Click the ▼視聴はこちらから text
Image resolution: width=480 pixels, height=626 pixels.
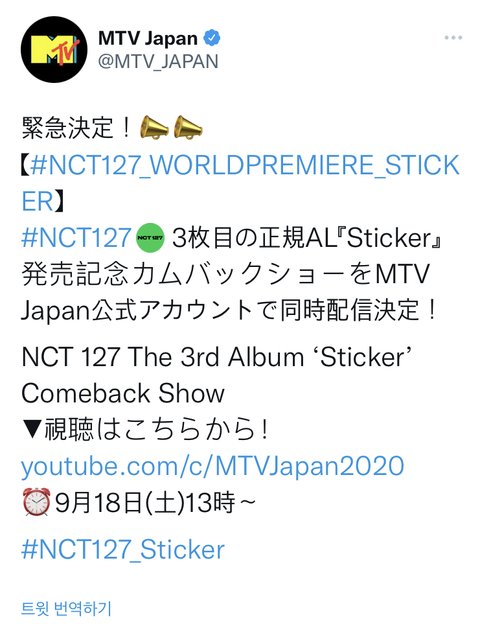[144, 430]
